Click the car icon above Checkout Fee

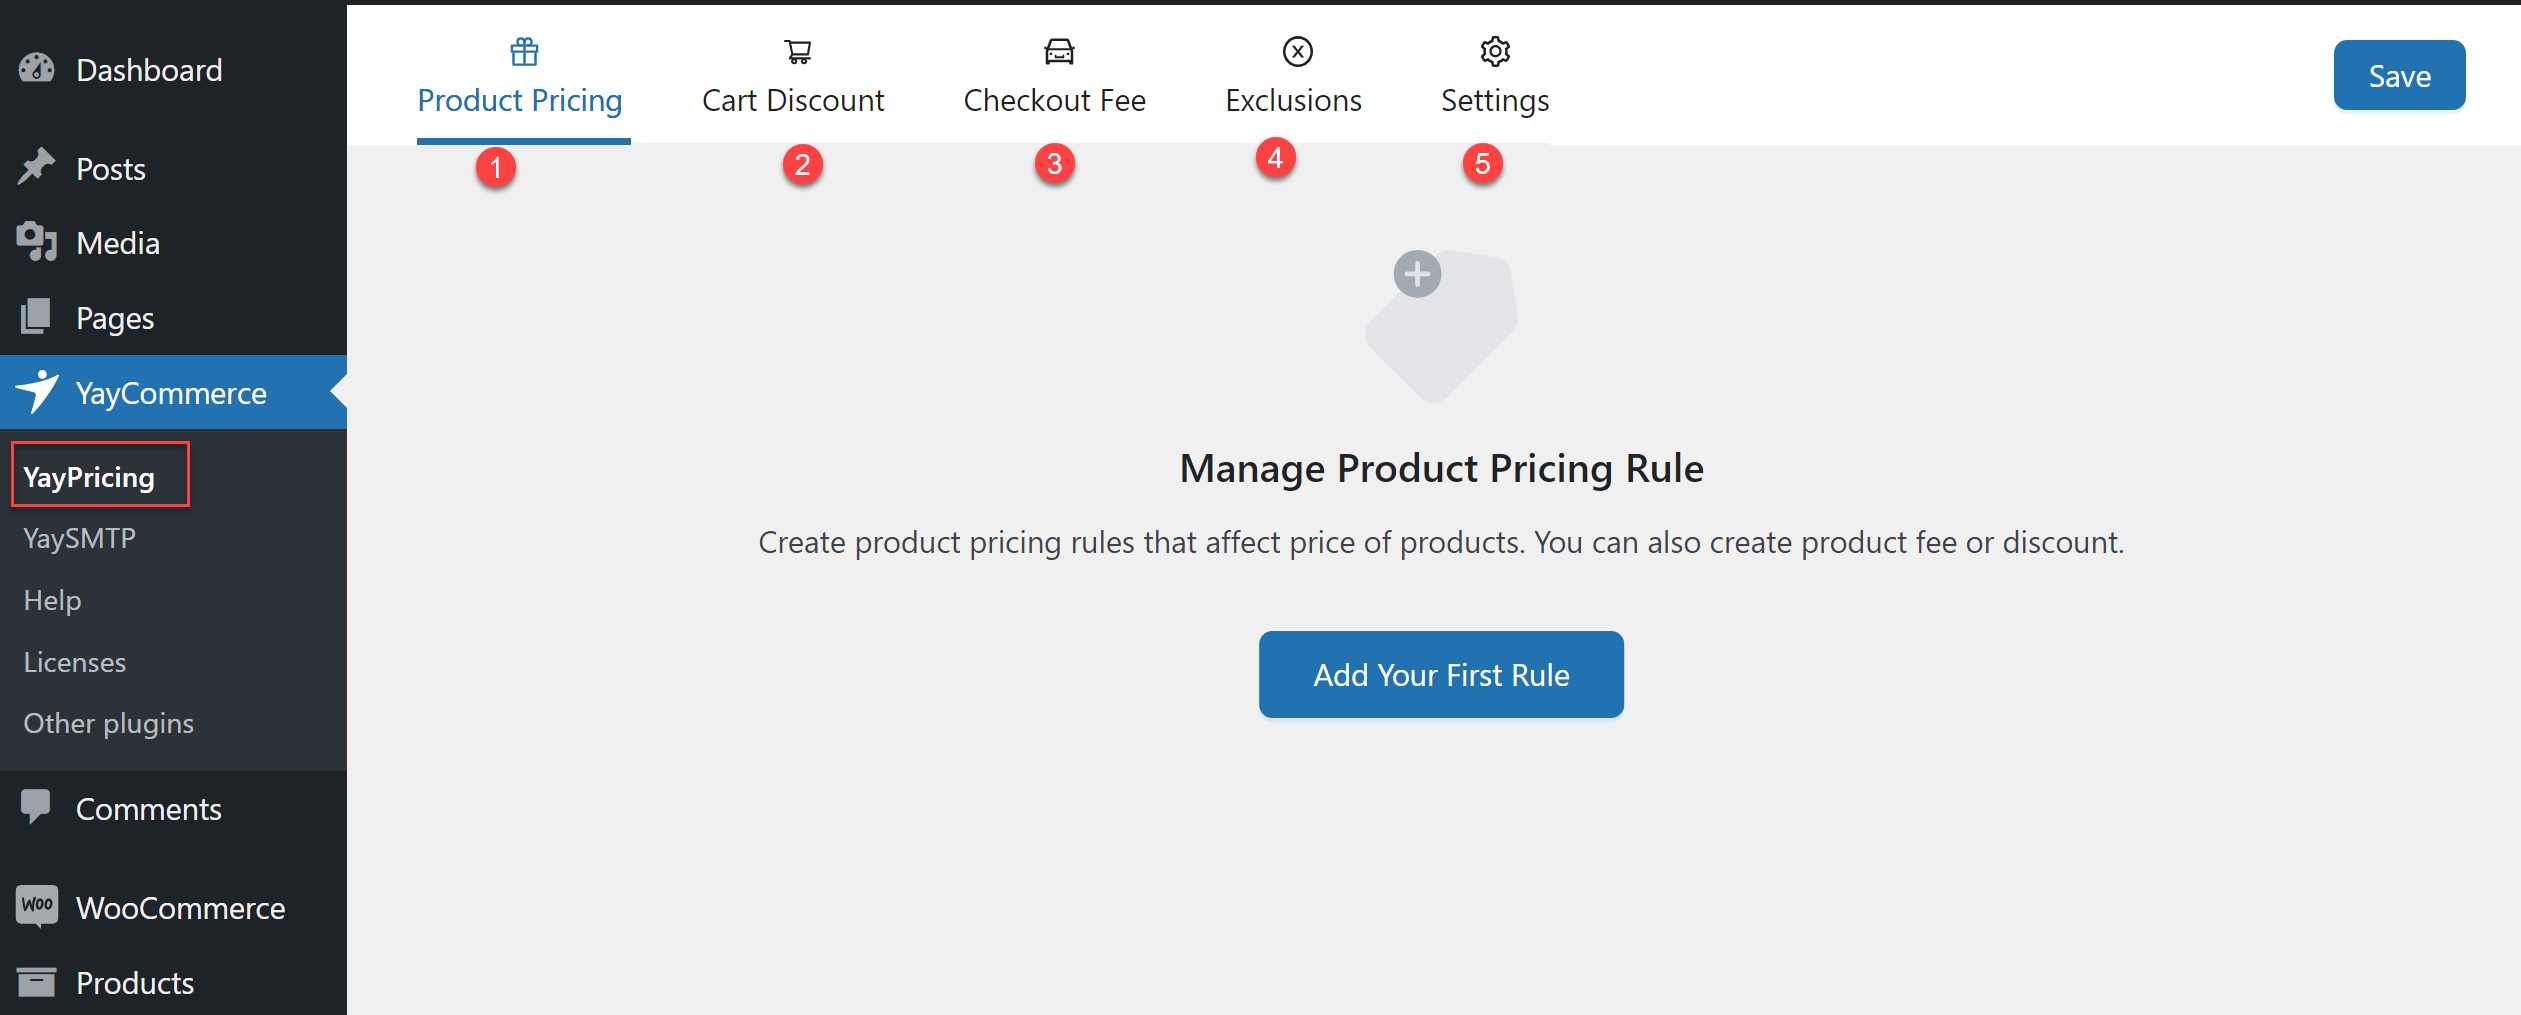[1059, 51]
